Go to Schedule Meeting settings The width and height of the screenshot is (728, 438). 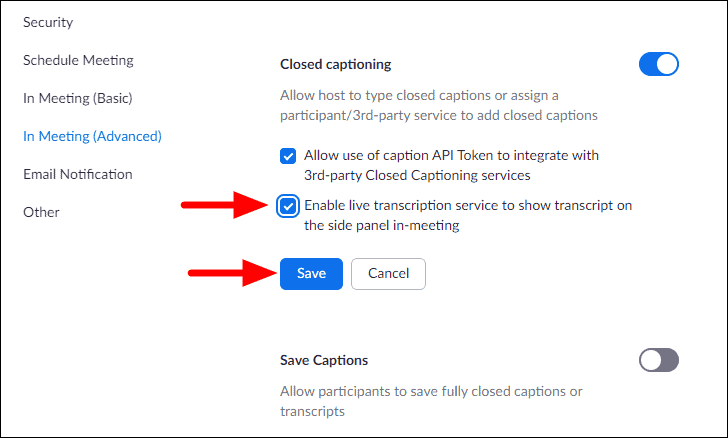click(78, 60)
